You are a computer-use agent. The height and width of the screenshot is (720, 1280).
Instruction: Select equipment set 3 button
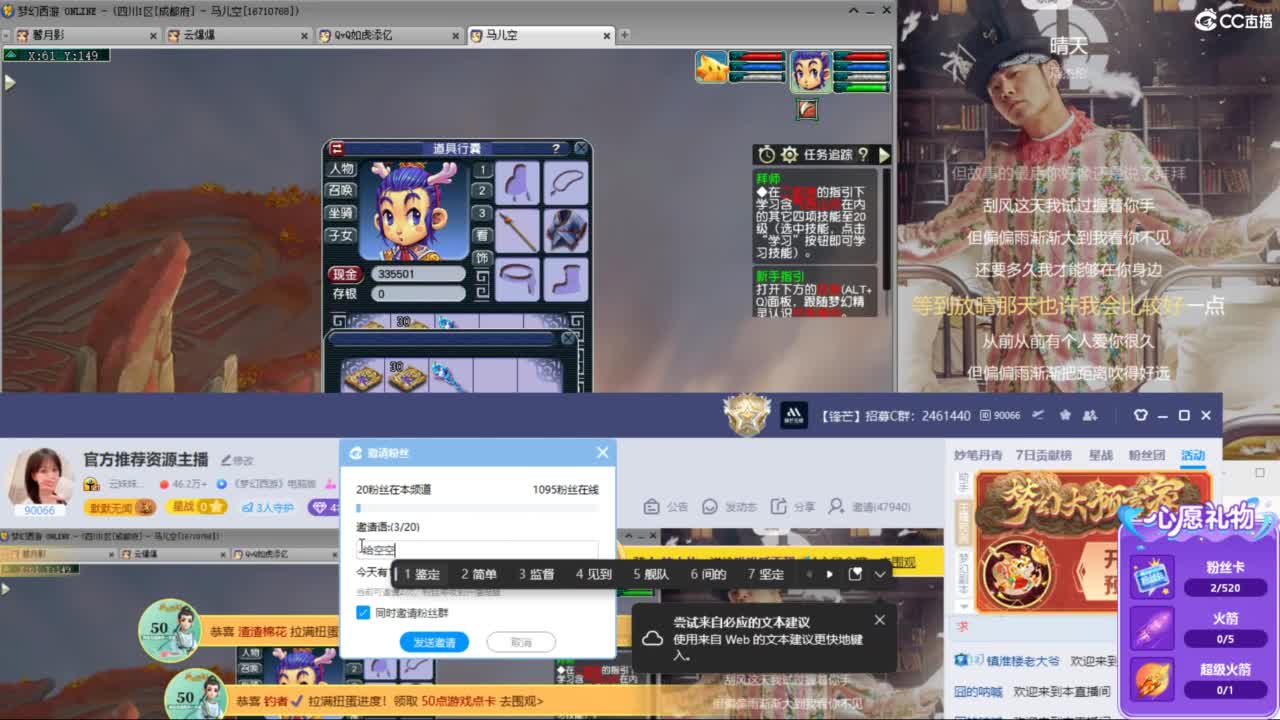point(482,213)
